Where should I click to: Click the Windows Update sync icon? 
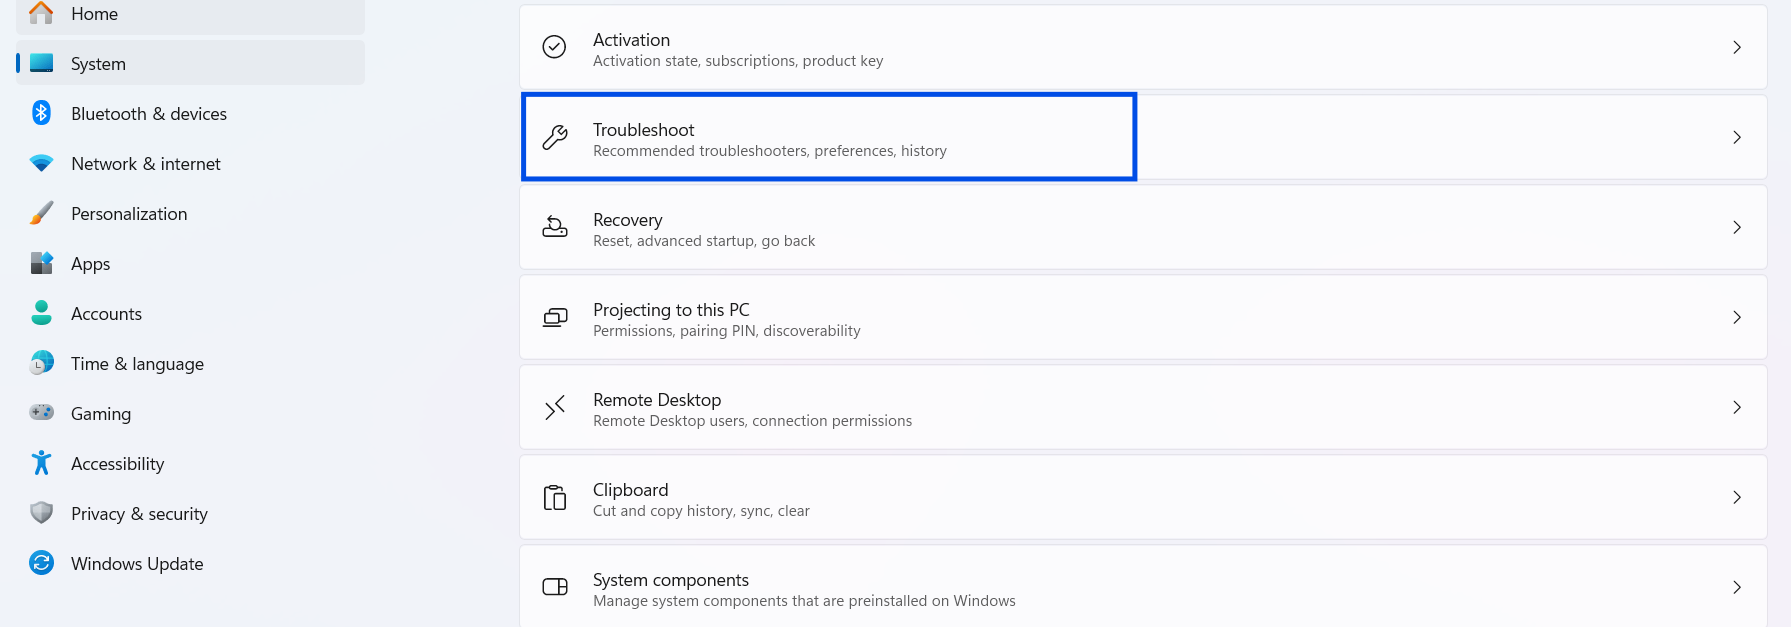[41, 563]
